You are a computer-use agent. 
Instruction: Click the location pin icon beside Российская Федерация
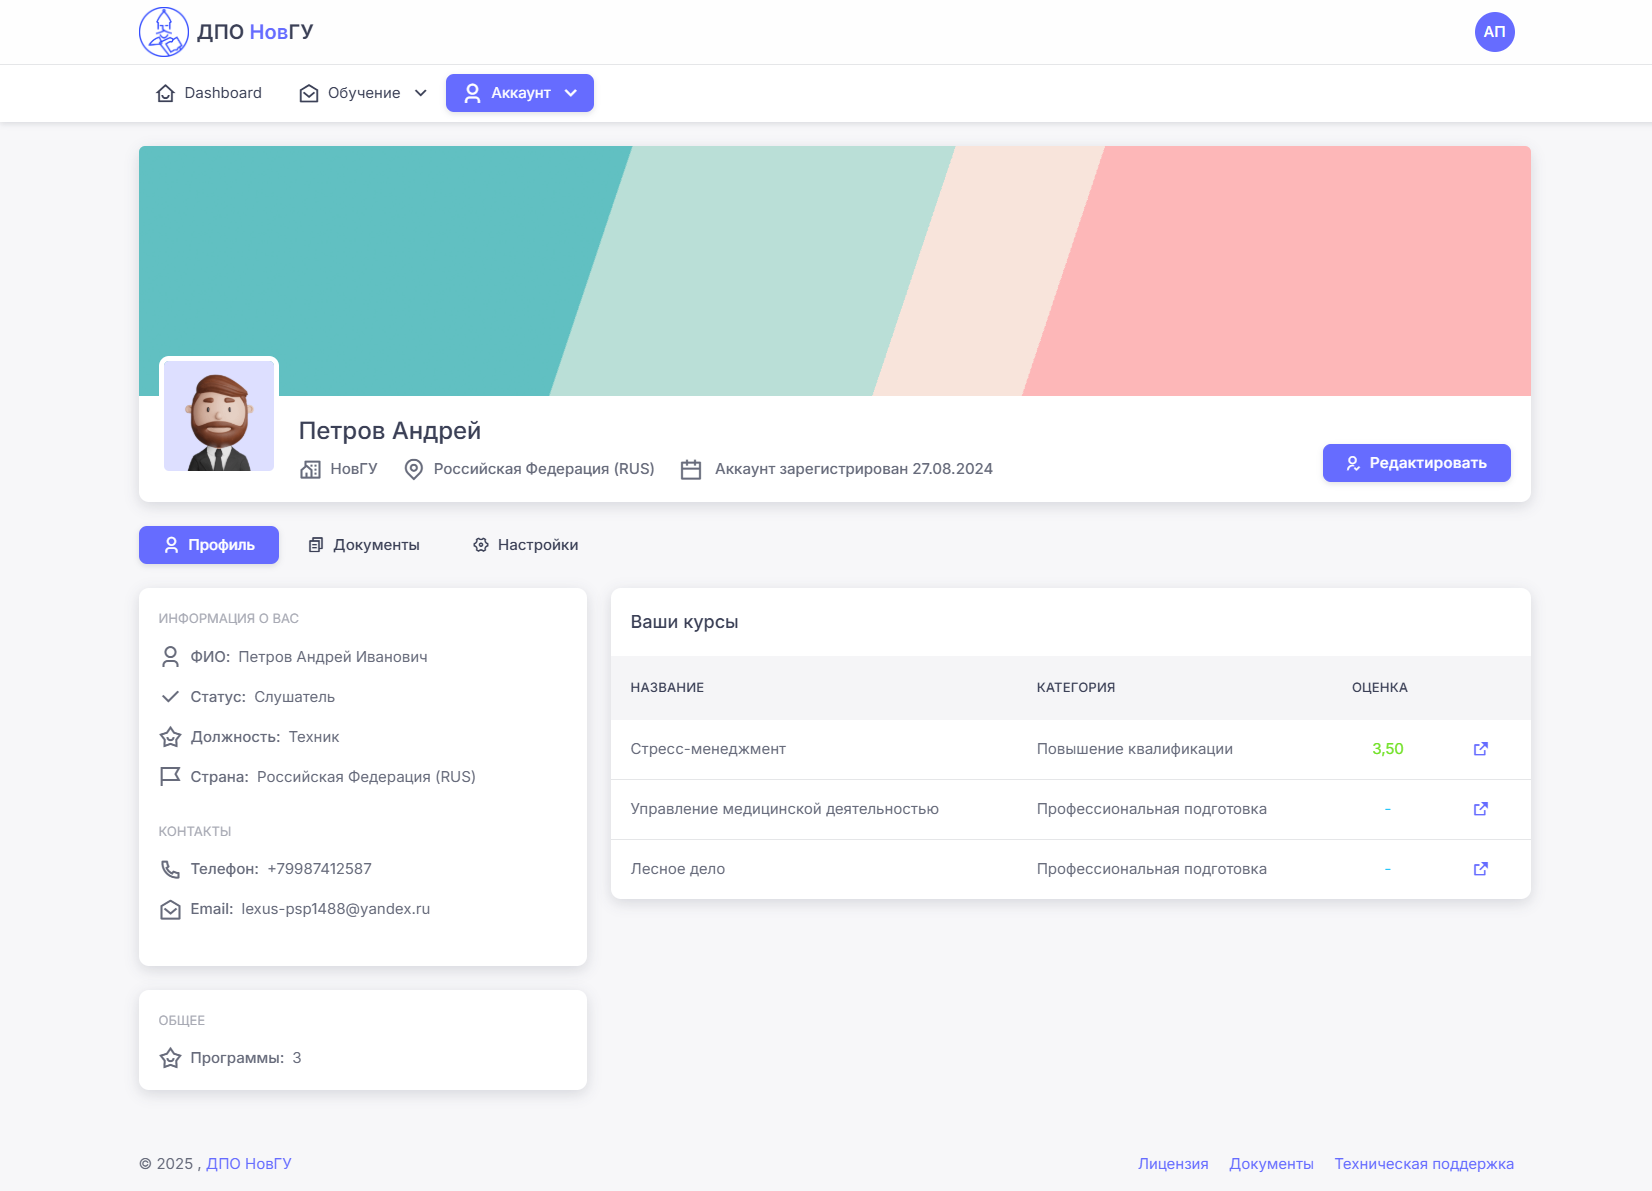pos(413,469)
